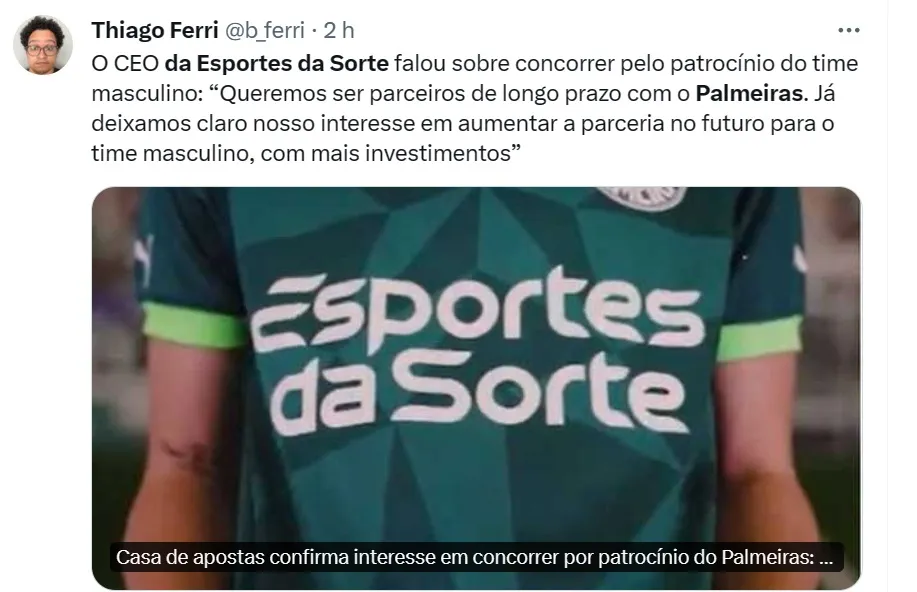The height and width of the screenshot is (592, 917).
Task: Open the author name Thiago Ferri
Action: pos(155,30)
